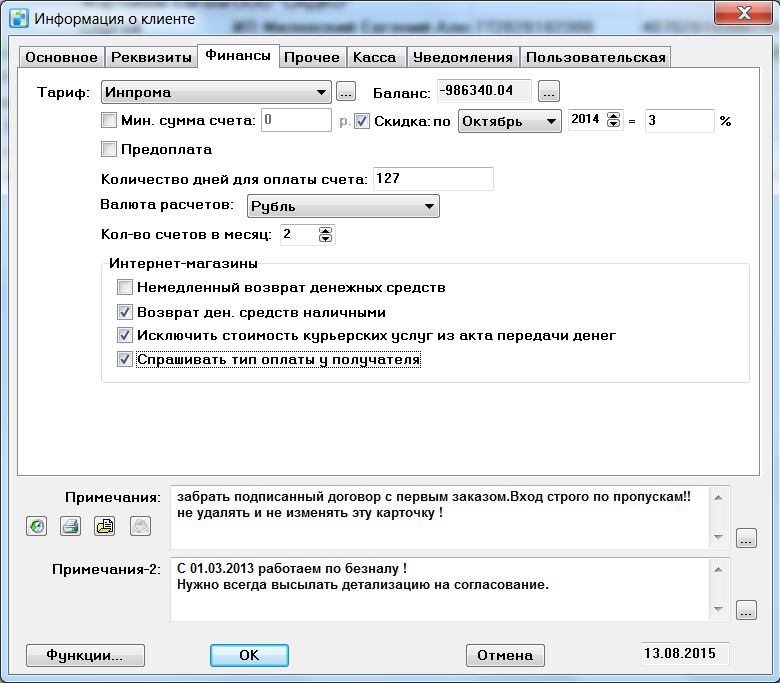Switch to the Реквизиты tab
Screen dimensions: 780x683
point(151,57)
